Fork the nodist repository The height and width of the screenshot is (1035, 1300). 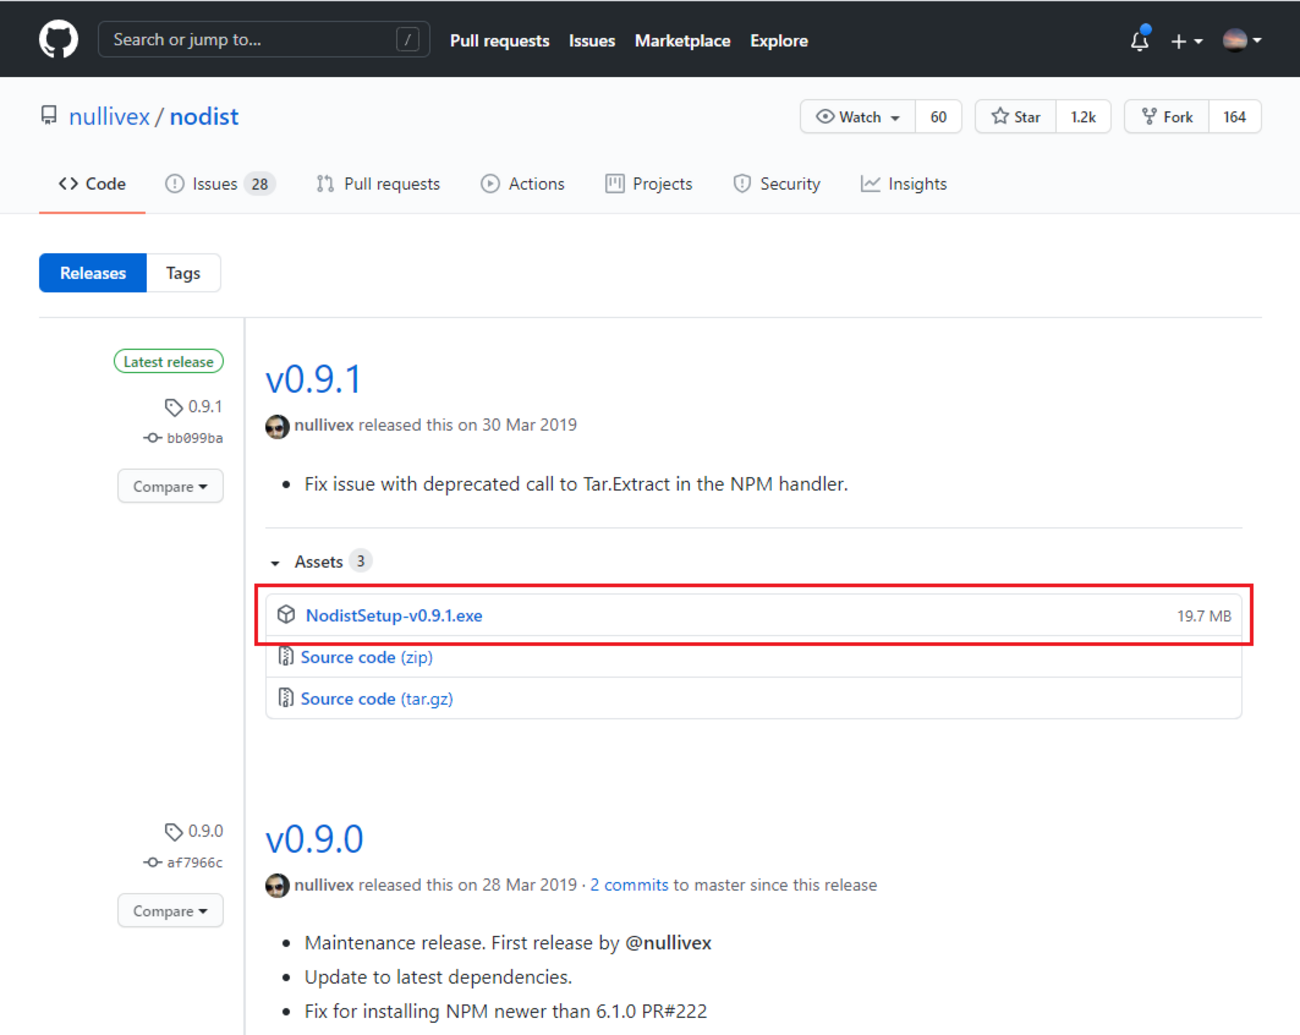click(x=1167, y=117)
